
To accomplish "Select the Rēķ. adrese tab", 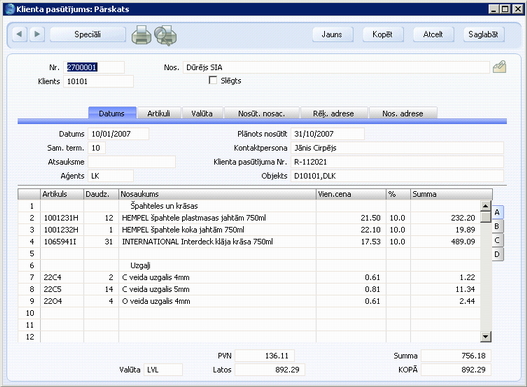I will point(333,113).
